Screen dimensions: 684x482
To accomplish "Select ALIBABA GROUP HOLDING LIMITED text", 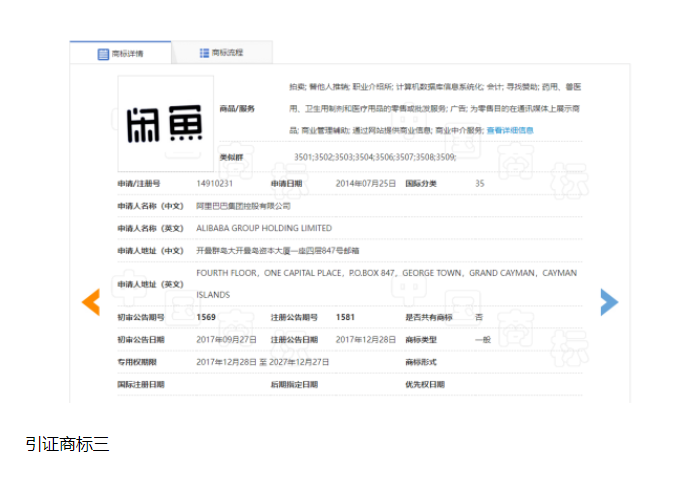I will [x=264, y=228].
